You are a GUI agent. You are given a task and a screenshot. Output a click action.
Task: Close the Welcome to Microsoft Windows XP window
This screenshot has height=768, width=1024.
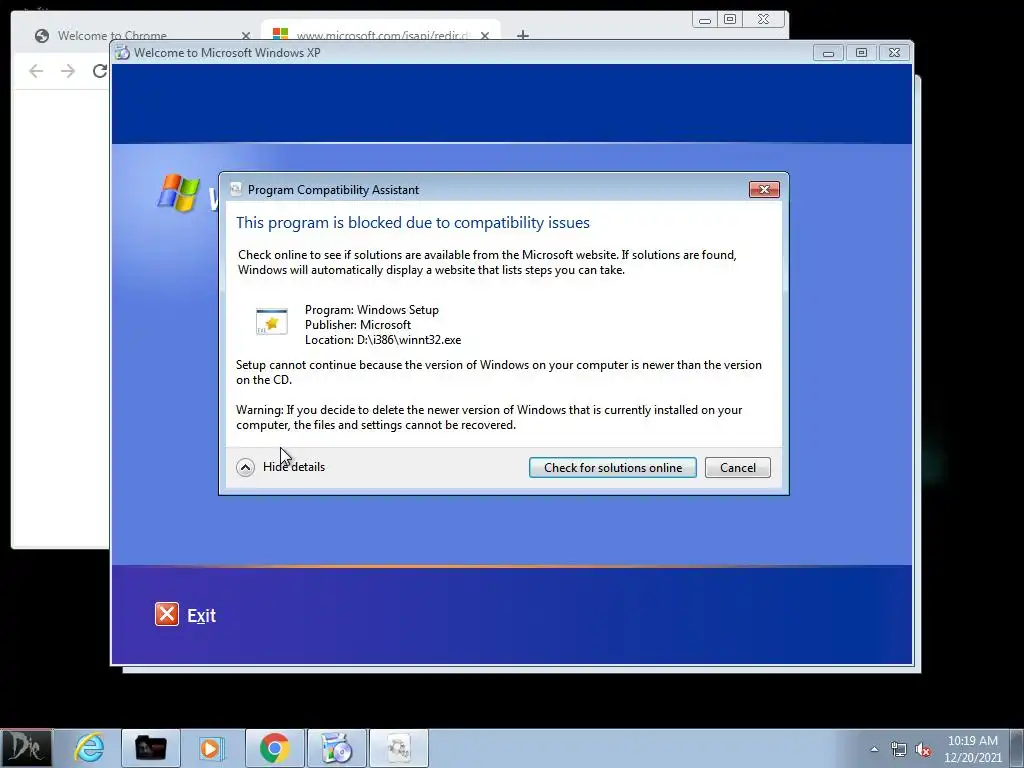tap(895, 53)
